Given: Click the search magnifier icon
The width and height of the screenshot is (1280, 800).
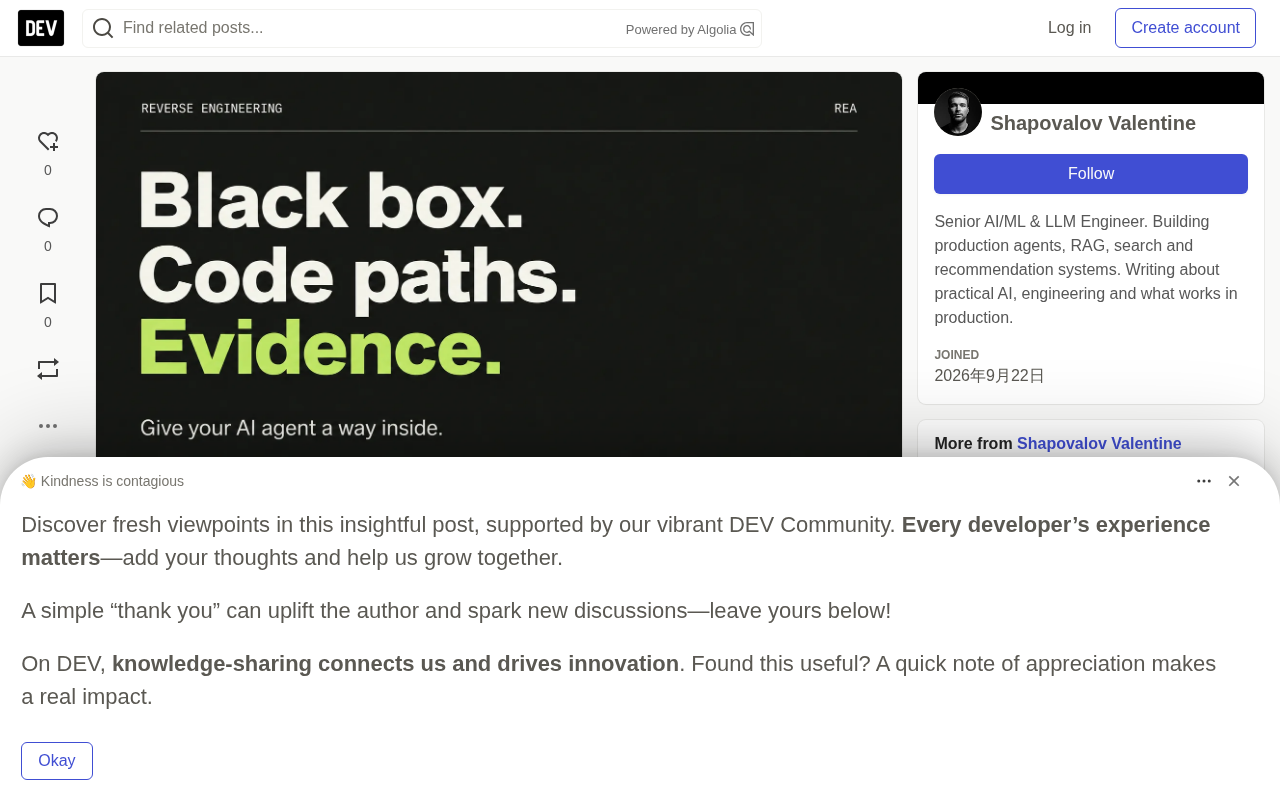Looking at the screenshot, I should pos(103,28).
